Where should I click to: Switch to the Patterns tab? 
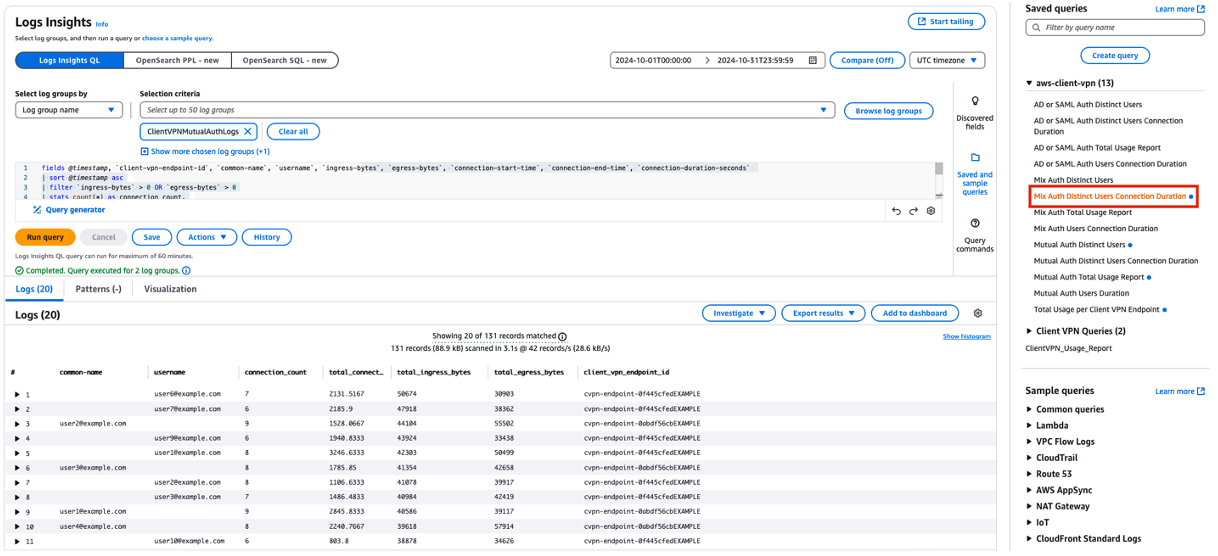click(x=98, y=289)
